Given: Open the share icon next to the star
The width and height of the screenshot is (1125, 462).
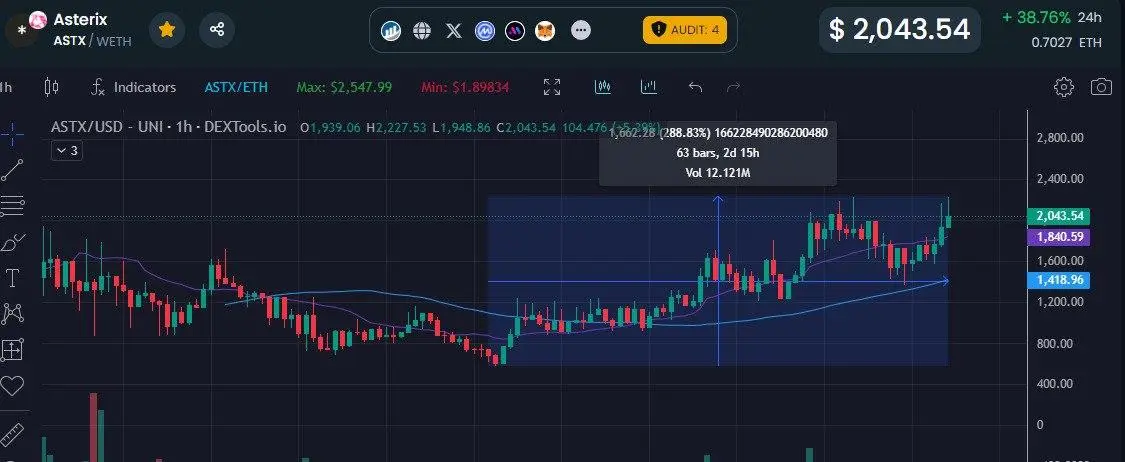Looking at the screenshot, I should (x=217, y=29).
